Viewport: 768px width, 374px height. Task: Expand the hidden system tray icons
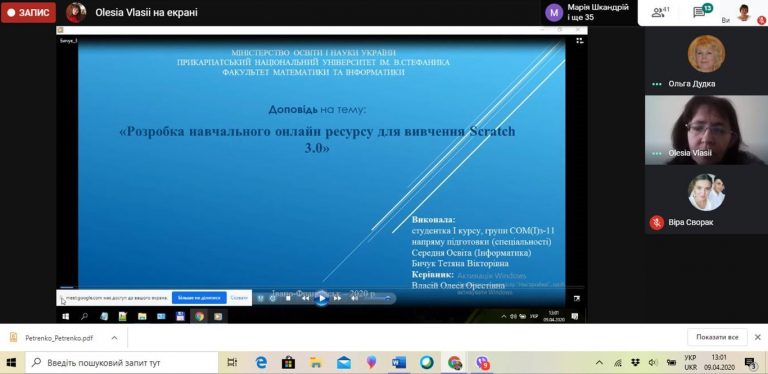coord(599,363)
